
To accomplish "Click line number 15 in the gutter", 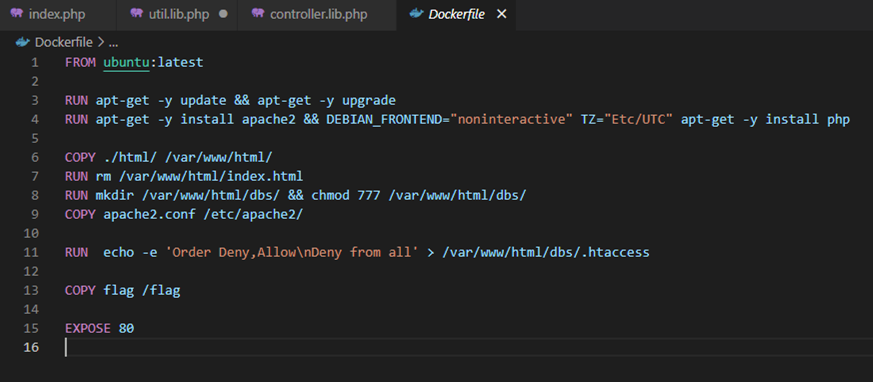I will pyautogui.click(x=32, y=328).
